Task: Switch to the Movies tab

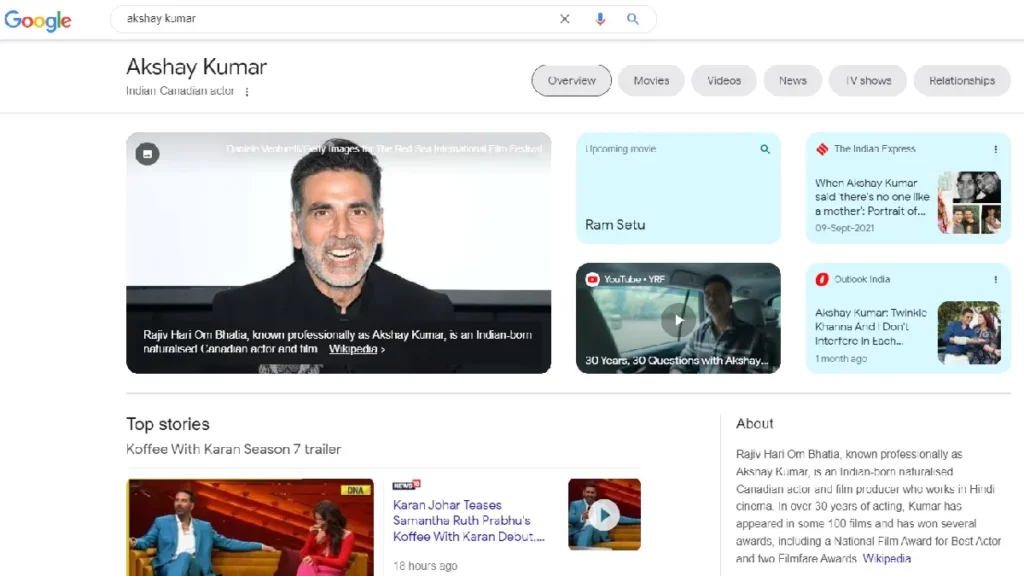Action: (x=651, y=80)
